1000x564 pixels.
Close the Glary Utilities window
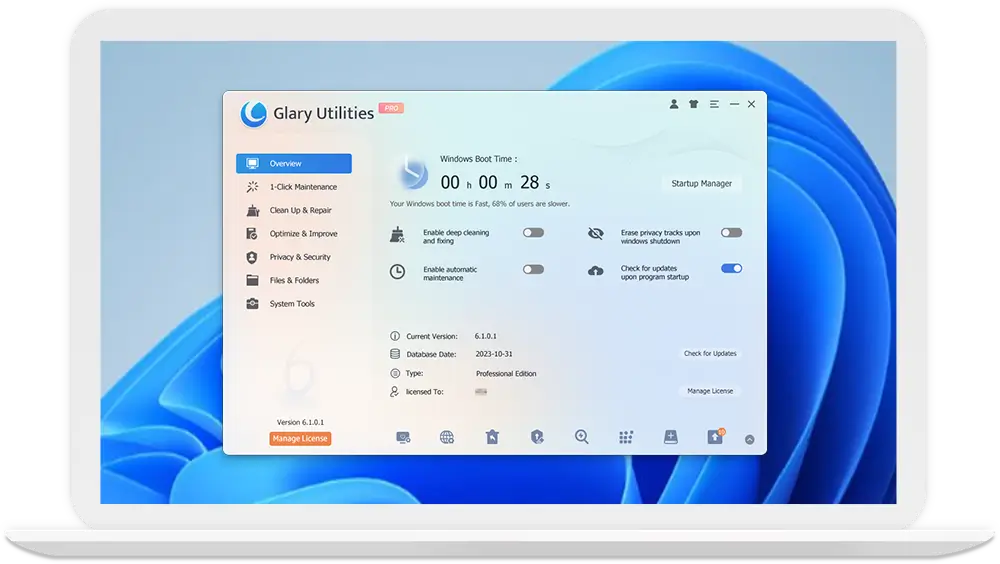point(751,104)
